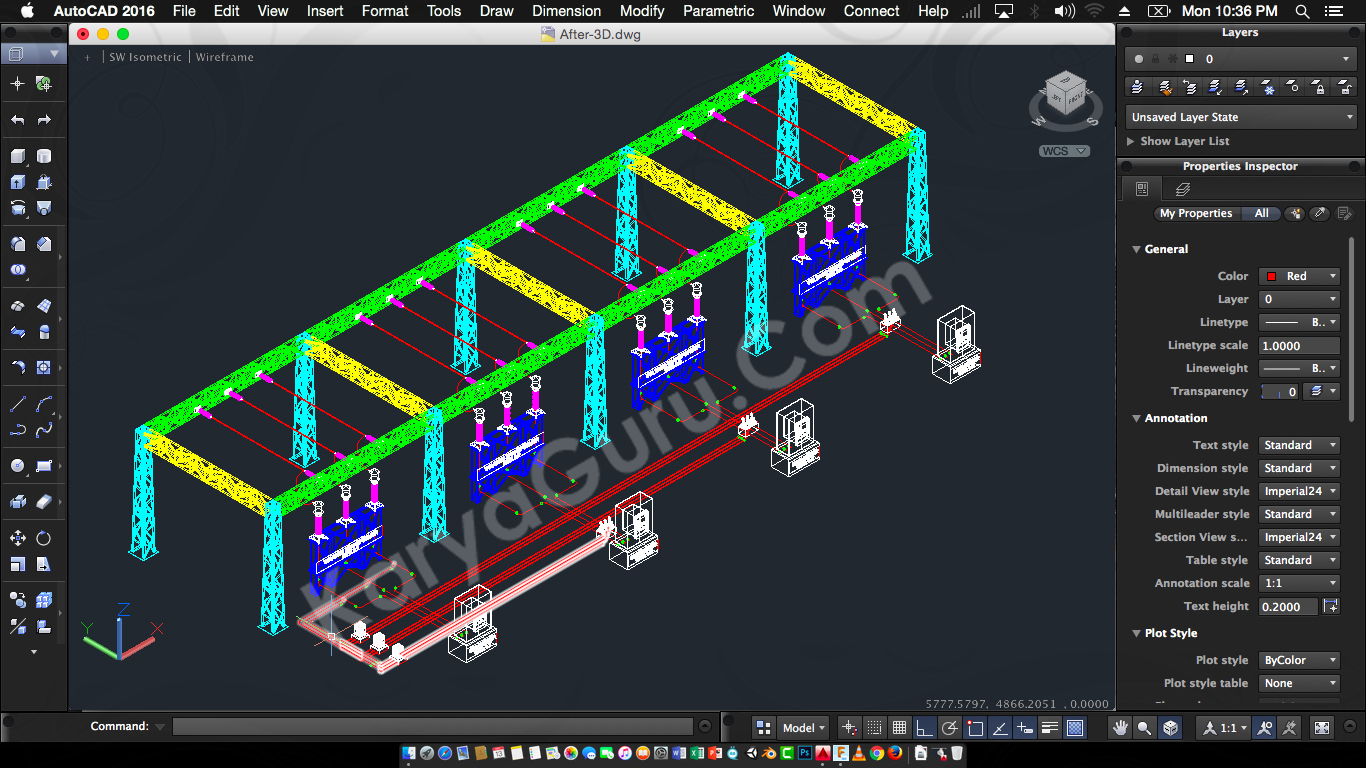The image size is (1366, 768).
Task: Toggle Polar Tracking in status bar
Action: click(950, 728)
